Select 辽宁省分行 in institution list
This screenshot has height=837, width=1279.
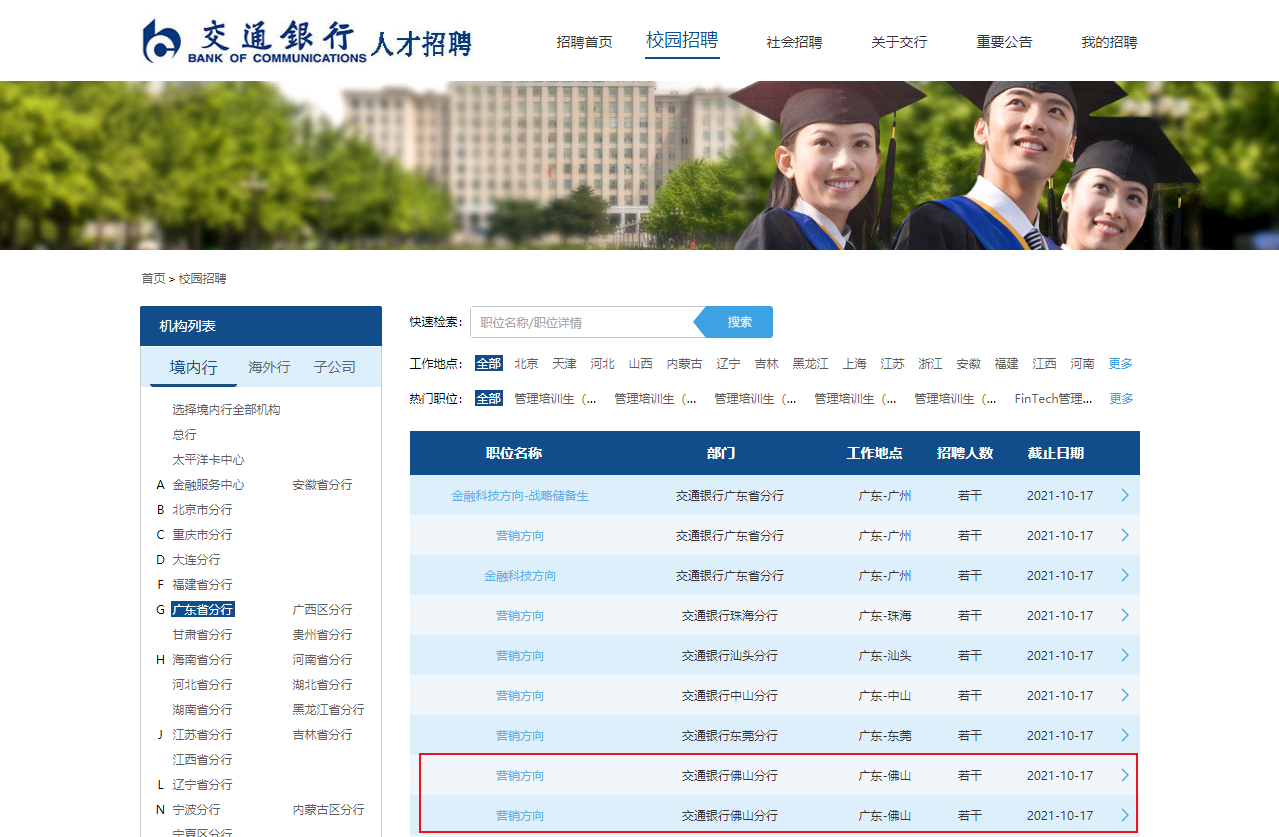click(202, 784)
